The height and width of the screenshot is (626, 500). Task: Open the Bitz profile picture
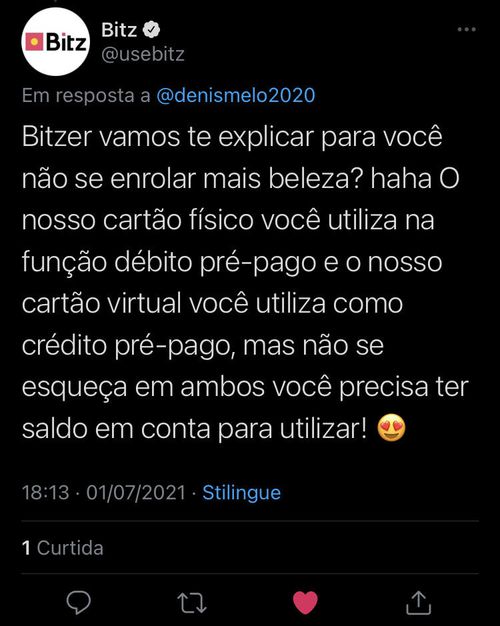[56, 42]
